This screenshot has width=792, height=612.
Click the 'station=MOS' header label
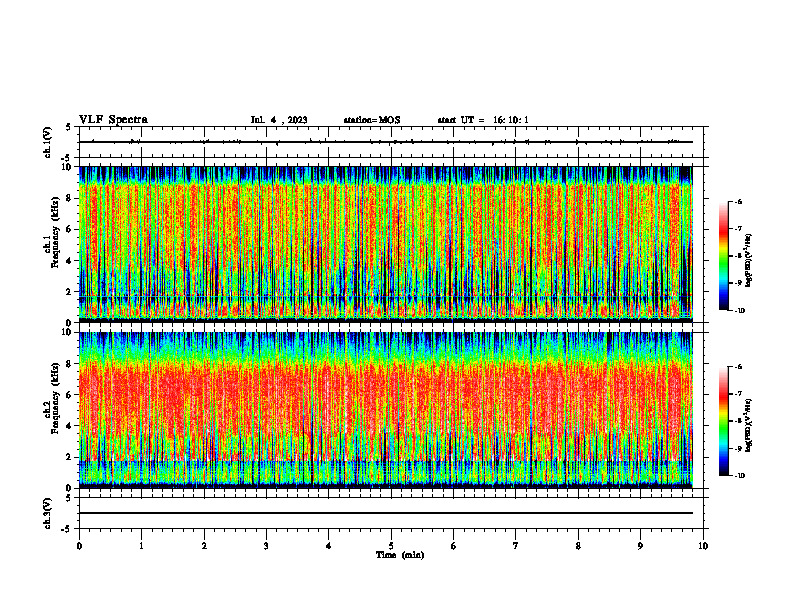click(x=372, y=120)
